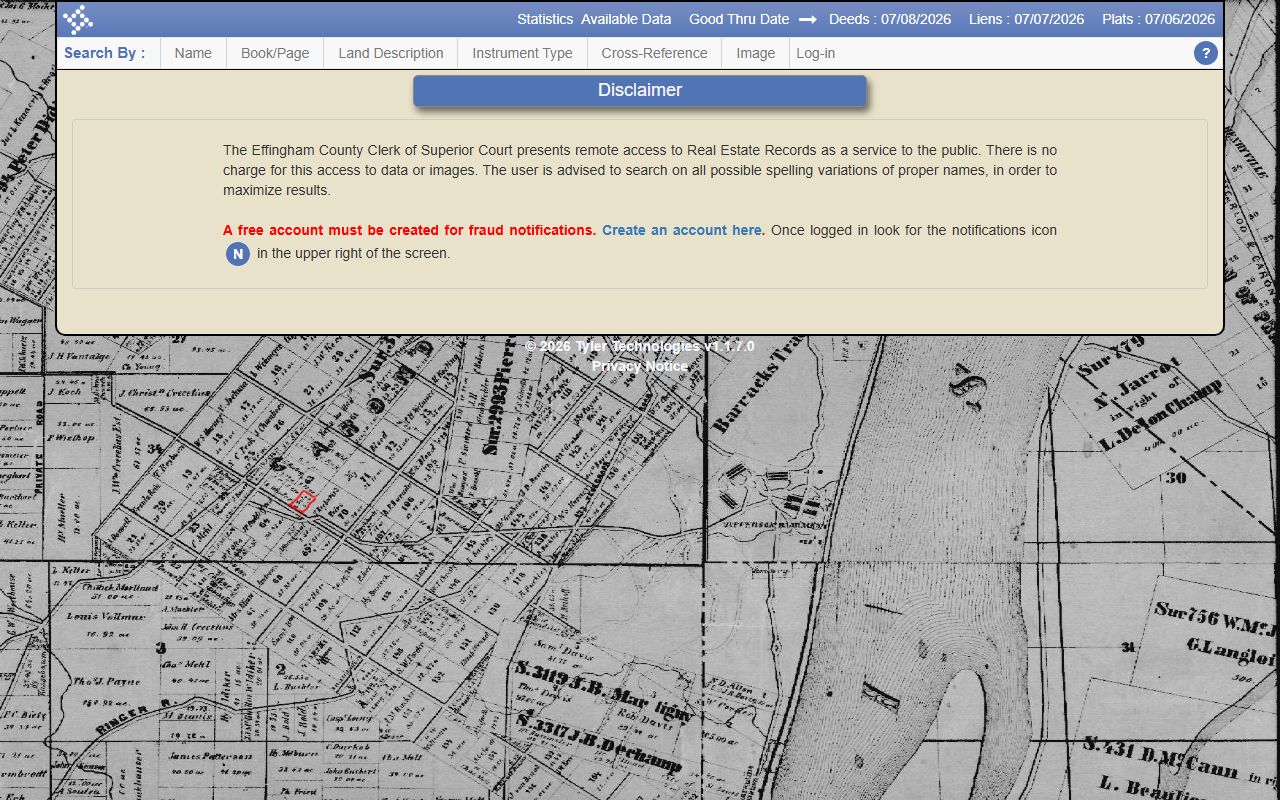Image resolution: width=1280 pixels, height=800 pixels.
Task: Open the Statistics page
Action: click(545, 19)
